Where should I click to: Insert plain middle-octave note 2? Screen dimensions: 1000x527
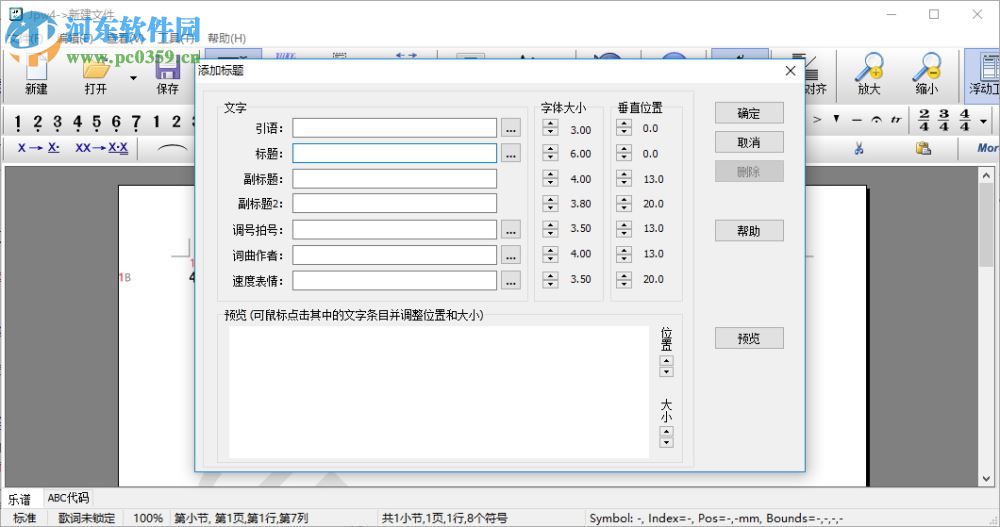(x=176, y=121)
